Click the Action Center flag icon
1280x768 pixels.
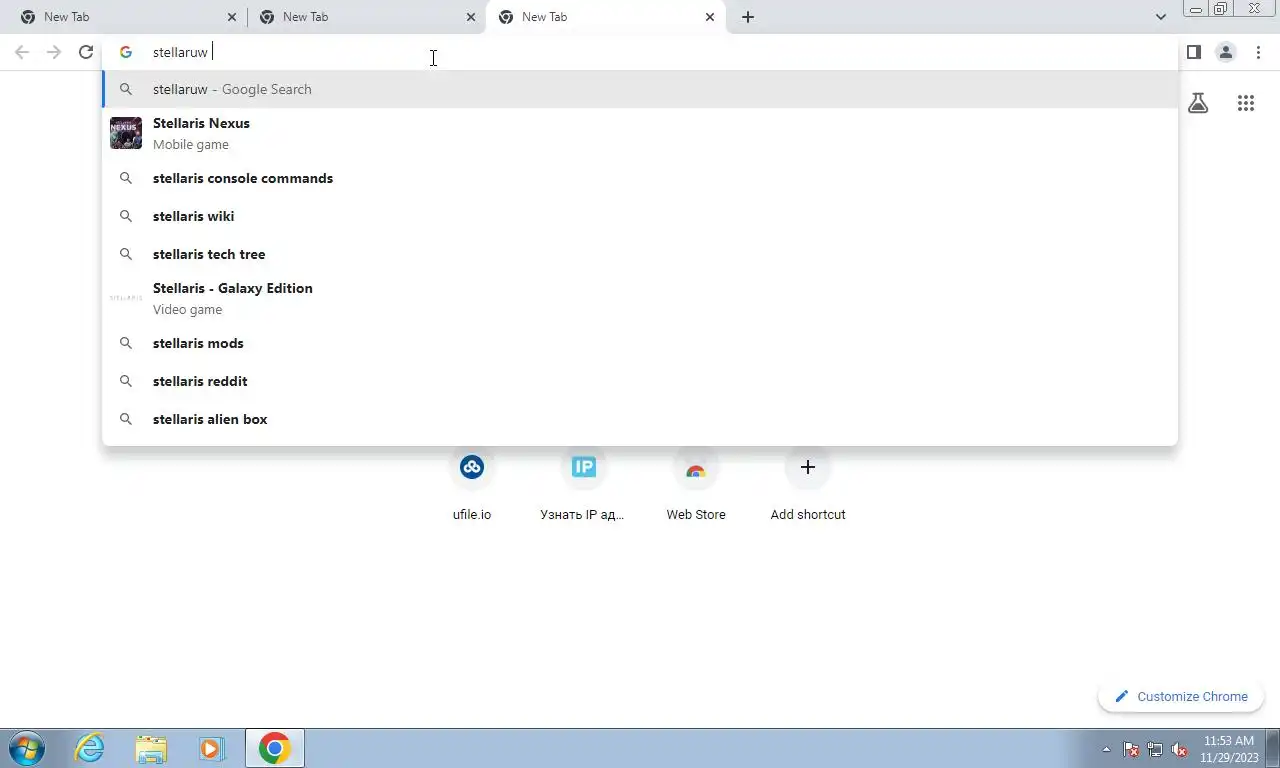click(1131, 749)
